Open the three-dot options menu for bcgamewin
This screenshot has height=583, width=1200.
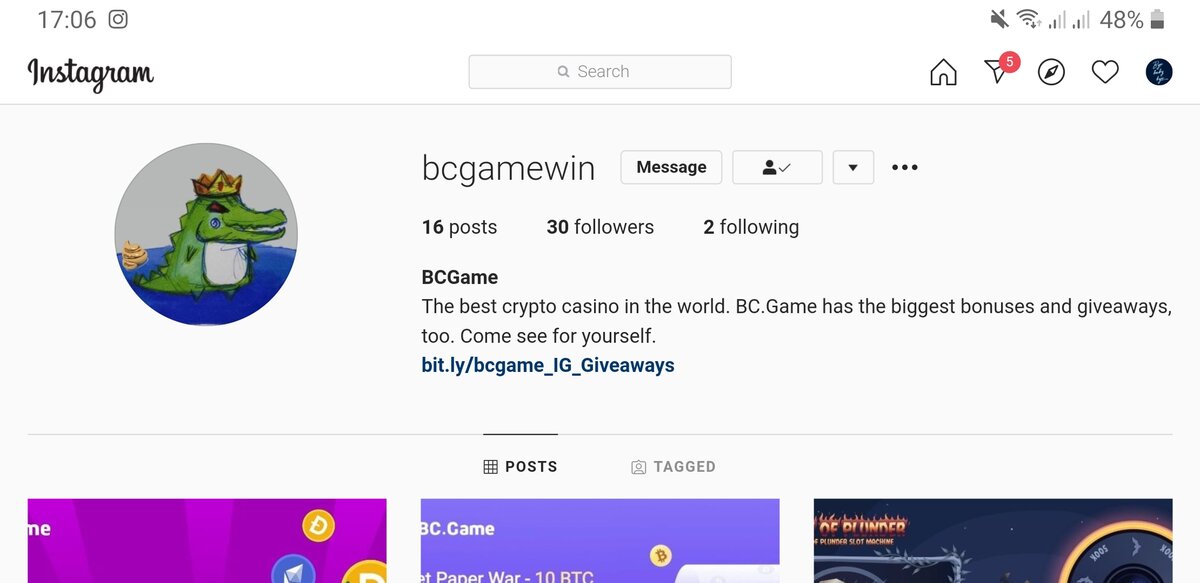click(904, 167)
